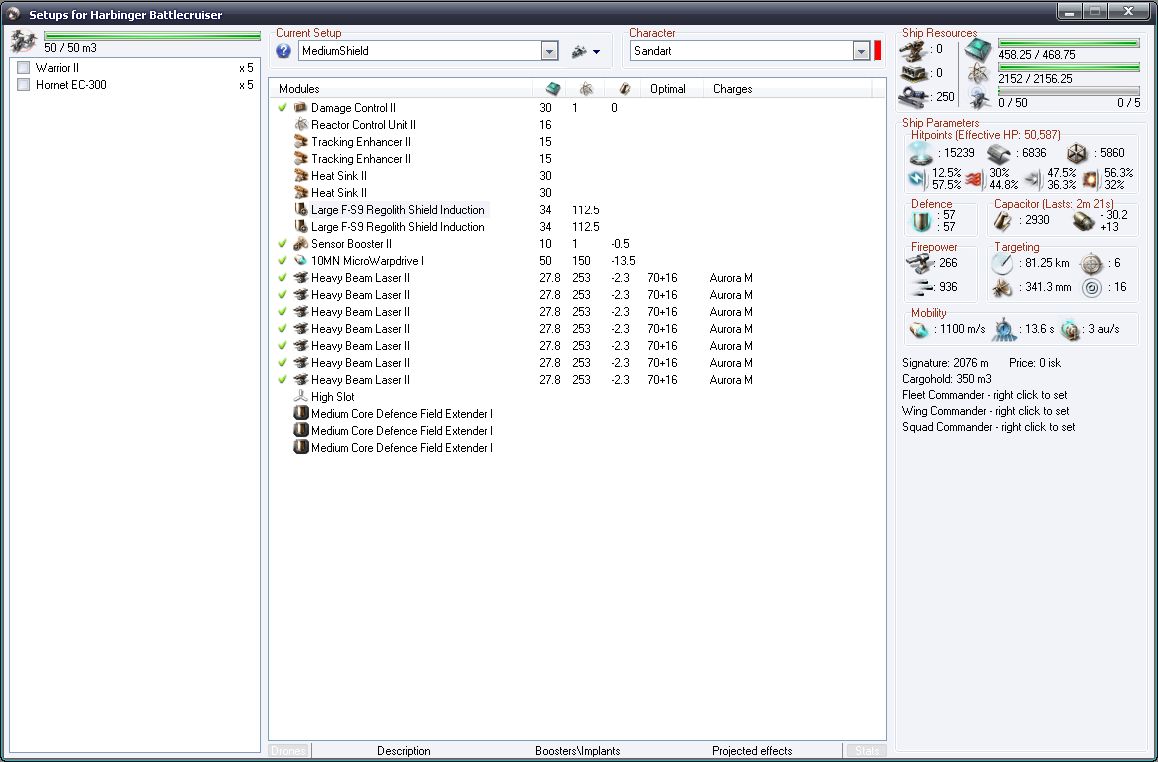
Task: Switch to the Stats tab
Action: coord(866,751)
